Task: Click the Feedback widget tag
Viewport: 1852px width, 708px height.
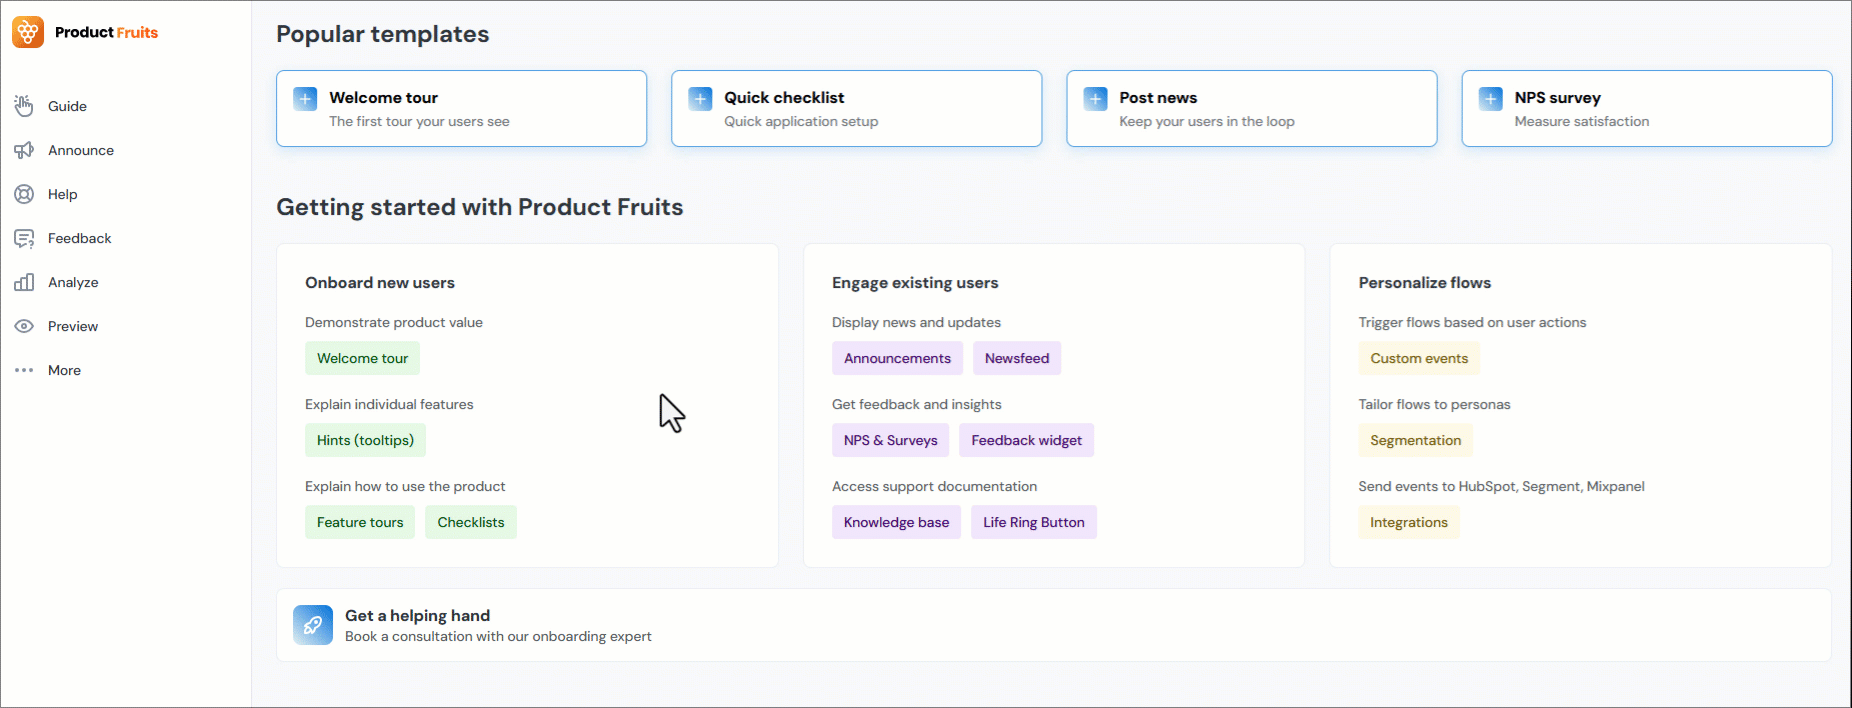Action: (x=1026, y=440)
